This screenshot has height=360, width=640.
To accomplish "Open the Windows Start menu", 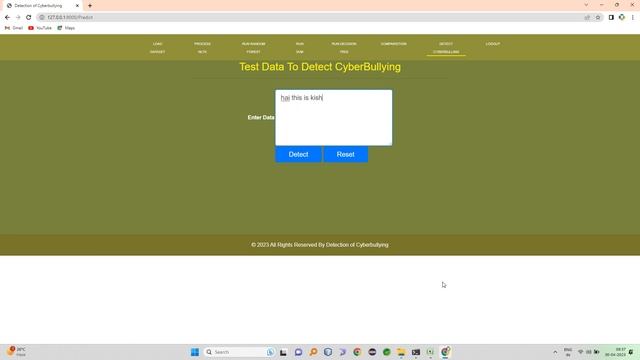I will tap(195, 352).
